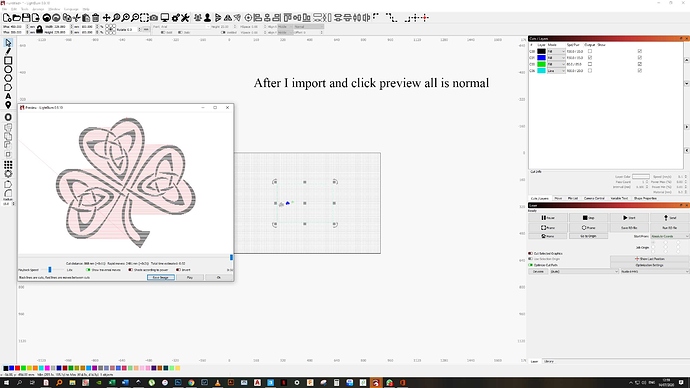Click the Pan/Move crosshair icon
This screenshot has height=388, width=690.
tap(106, 18)
